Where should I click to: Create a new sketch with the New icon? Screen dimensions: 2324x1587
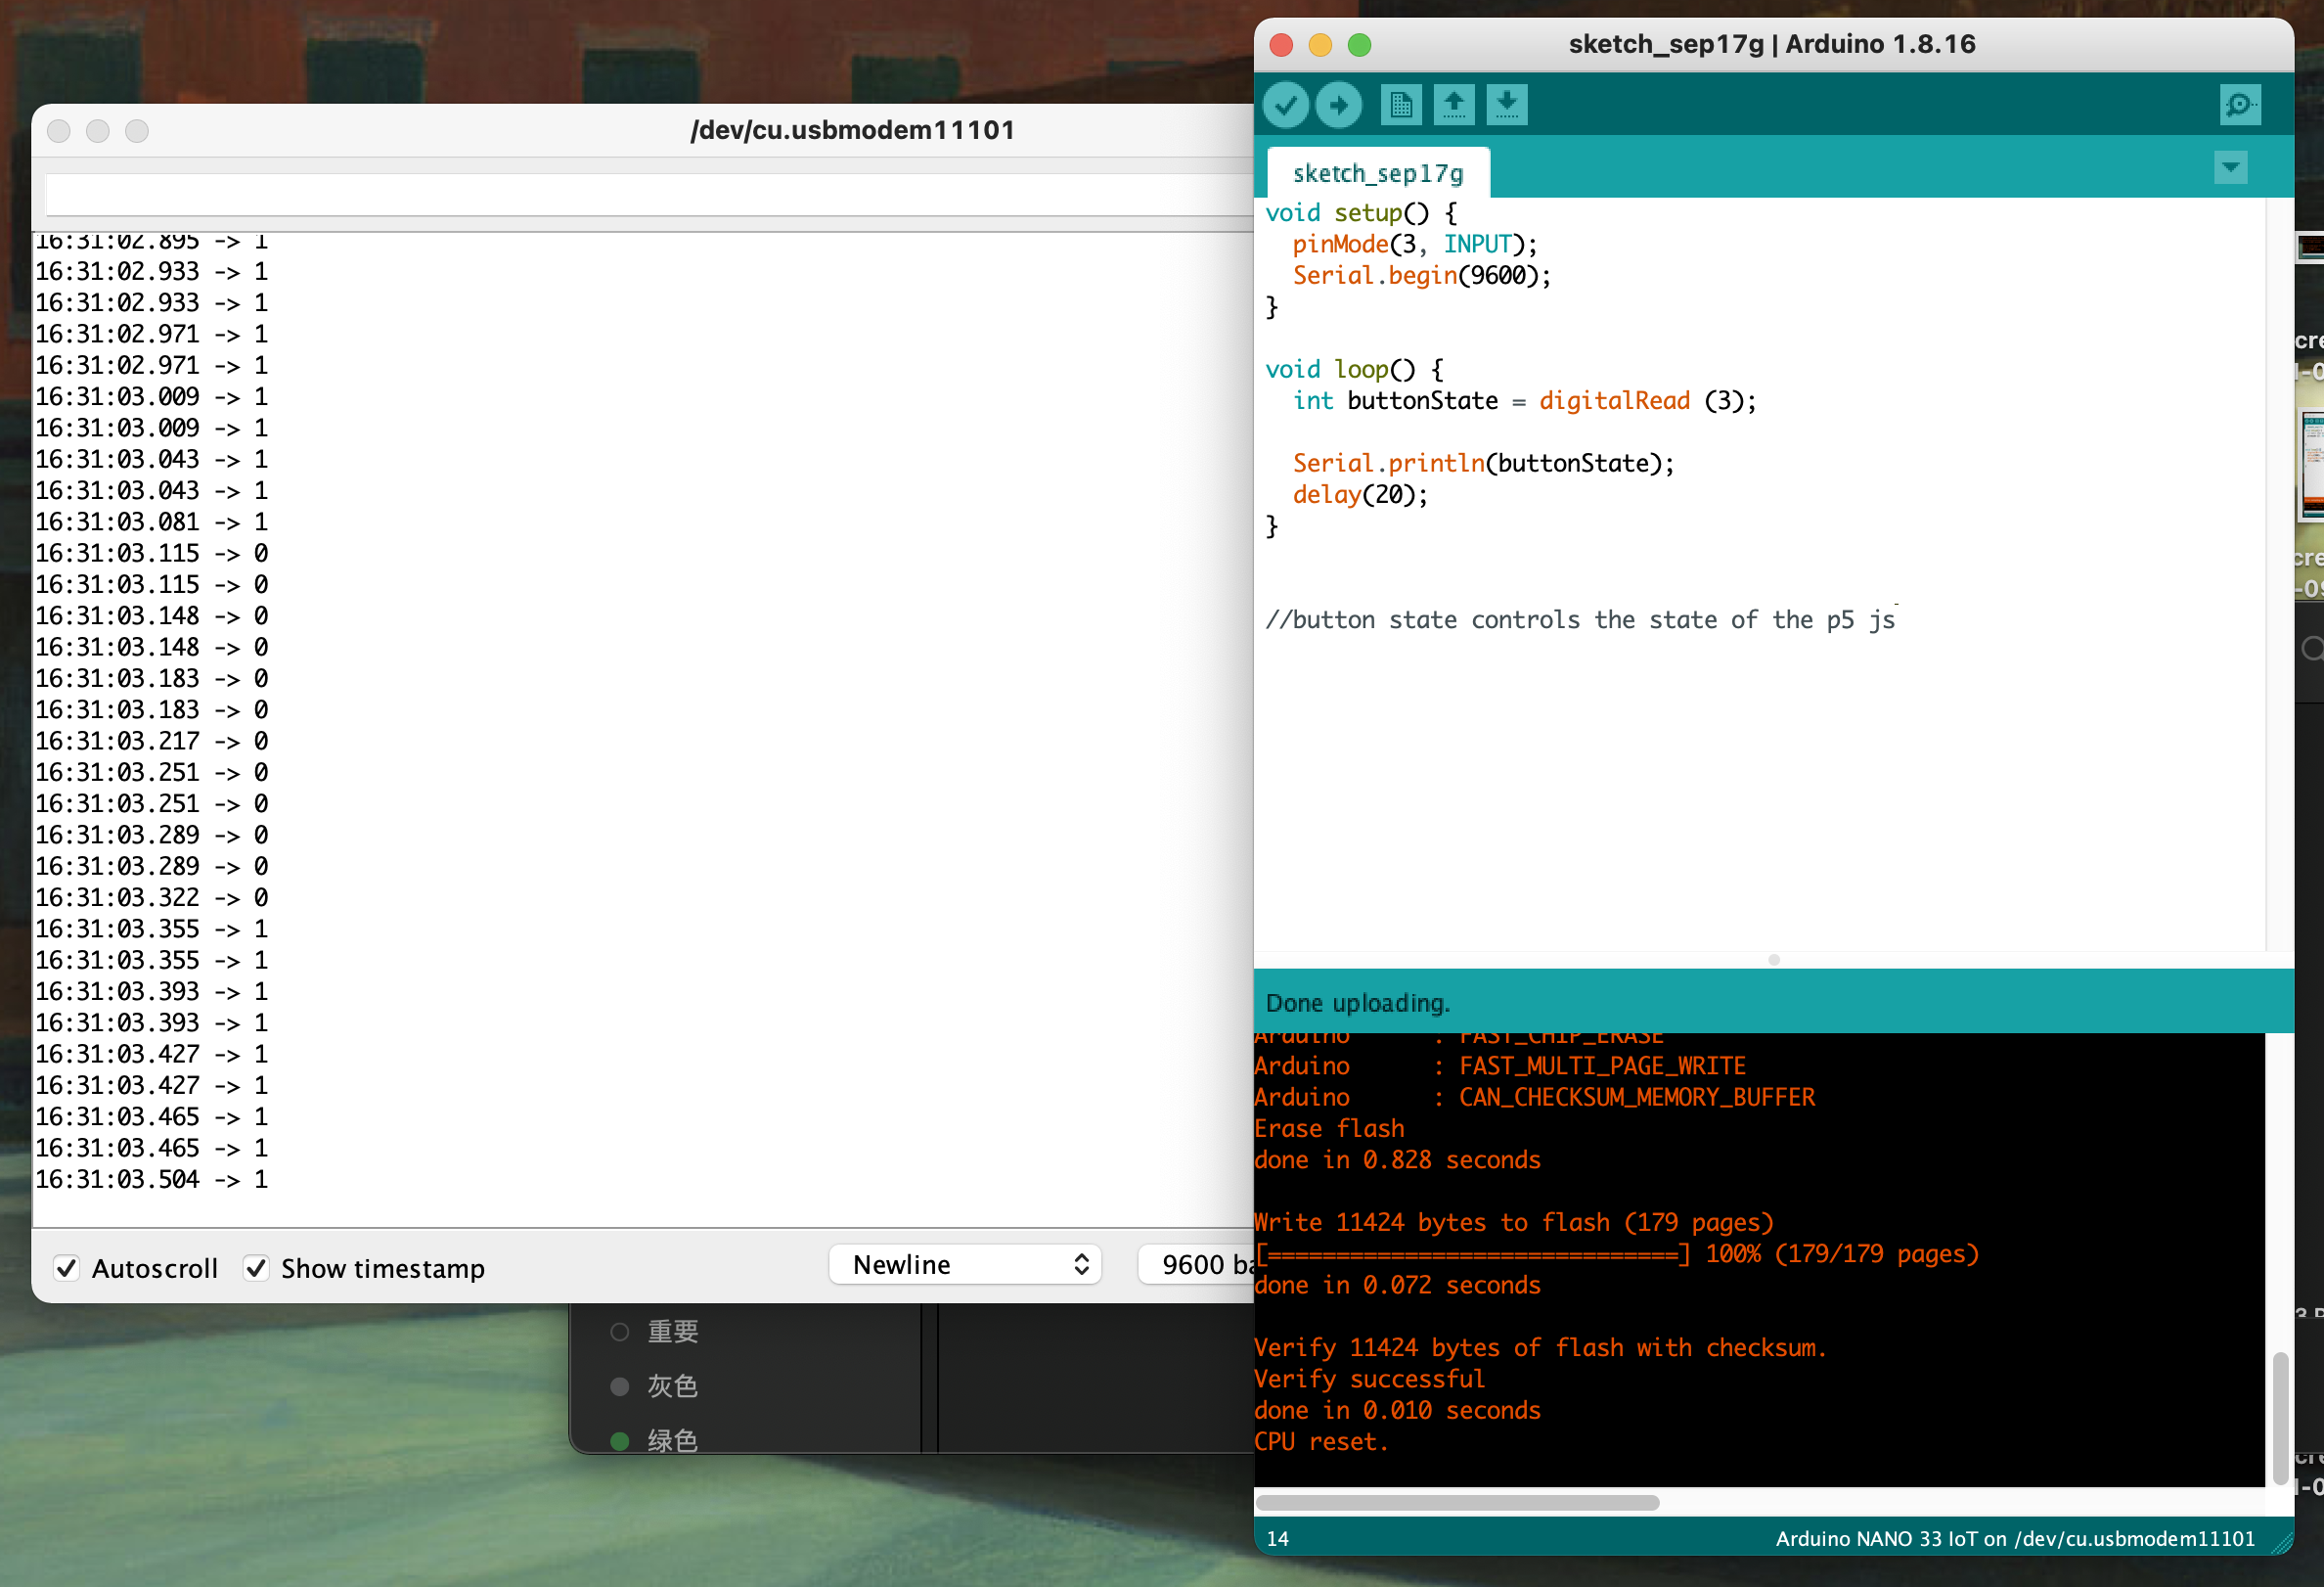click(x=1401, y=105)
